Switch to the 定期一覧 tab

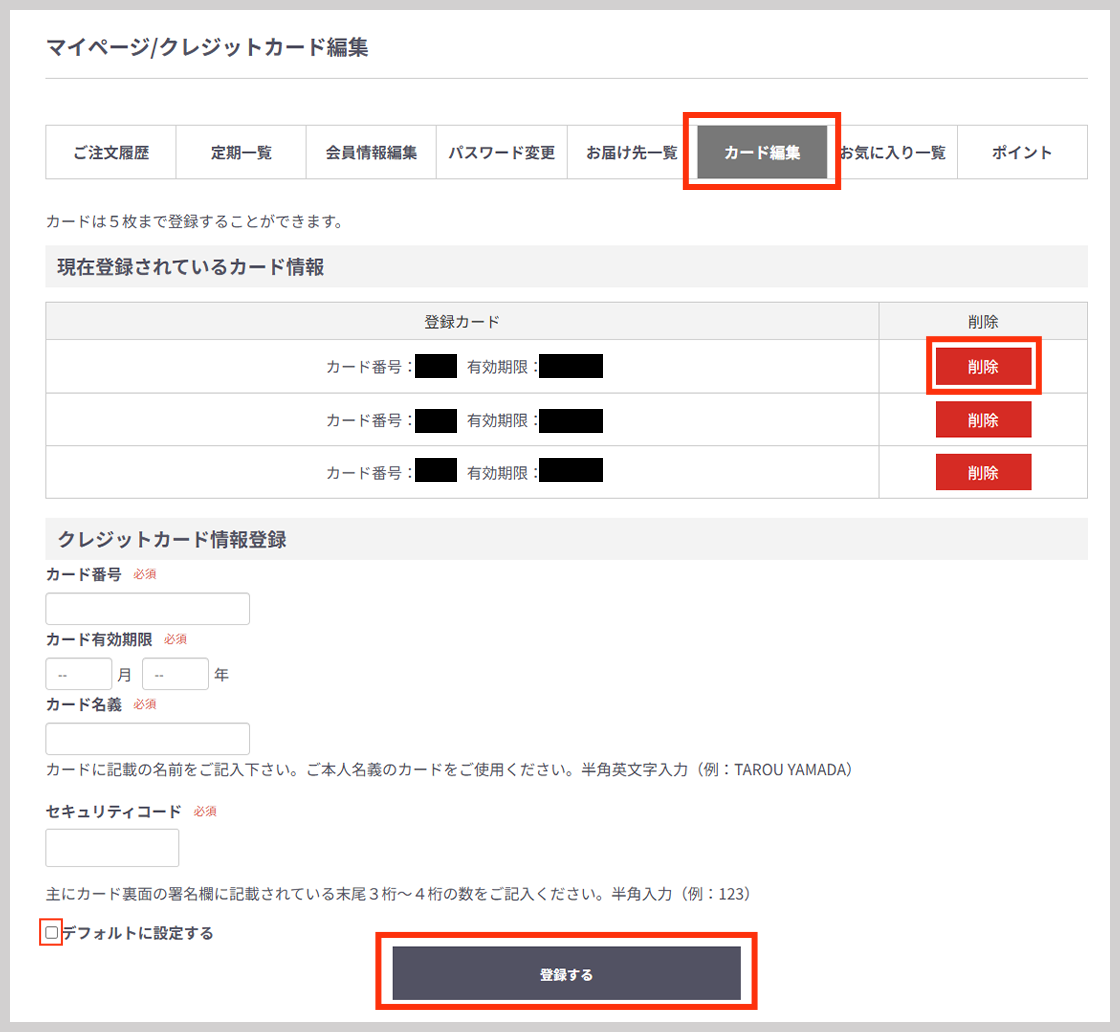point(241,153)
